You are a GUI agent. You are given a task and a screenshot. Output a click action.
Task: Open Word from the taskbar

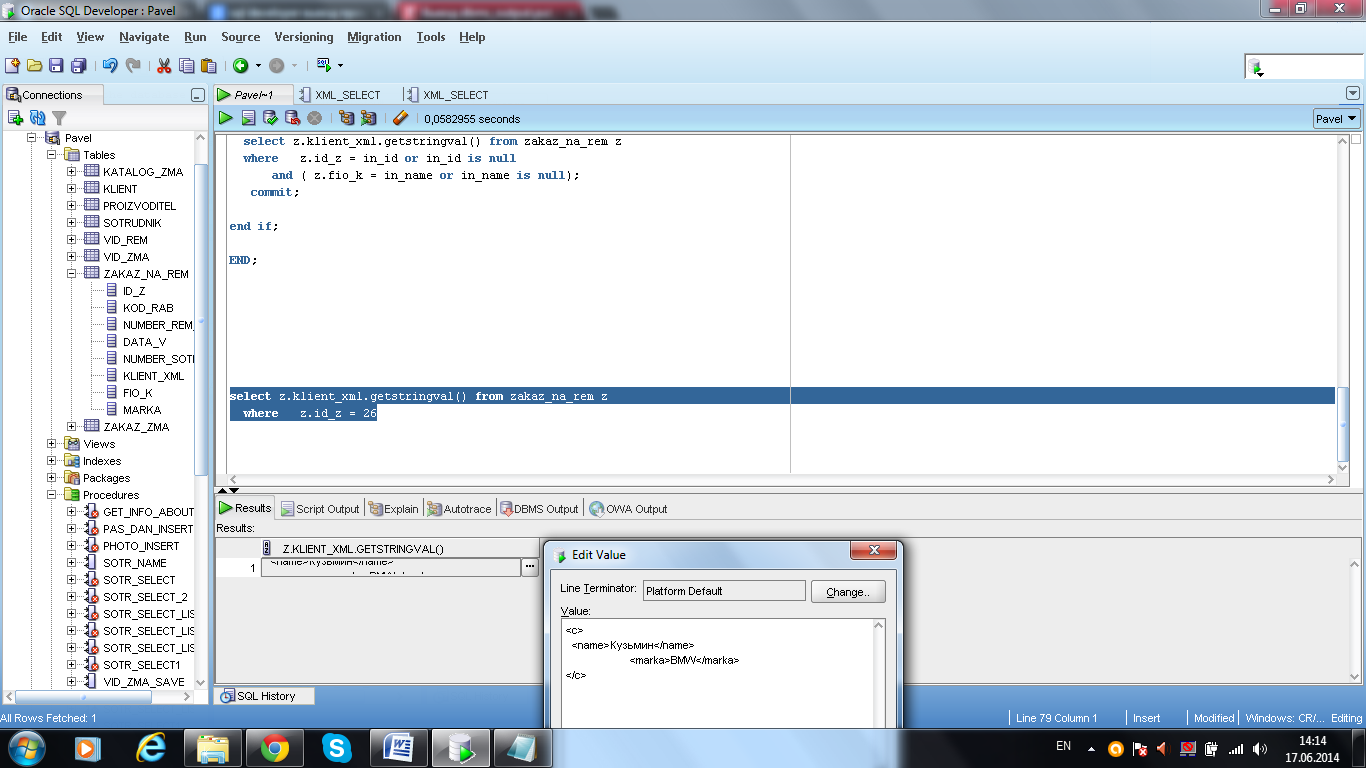(399, 748)
